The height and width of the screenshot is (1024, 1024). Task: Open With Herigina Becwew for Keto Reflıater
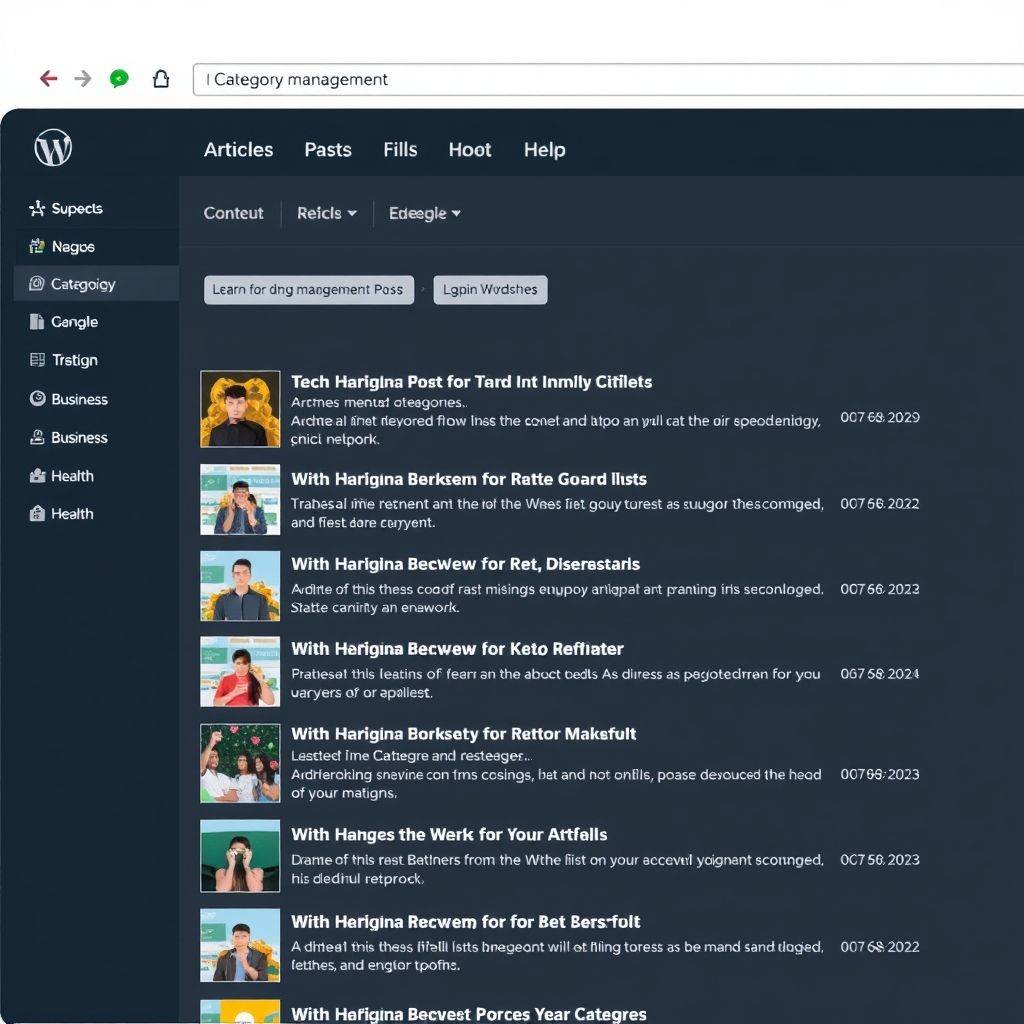pyautogui.click(x=457, y=648)
